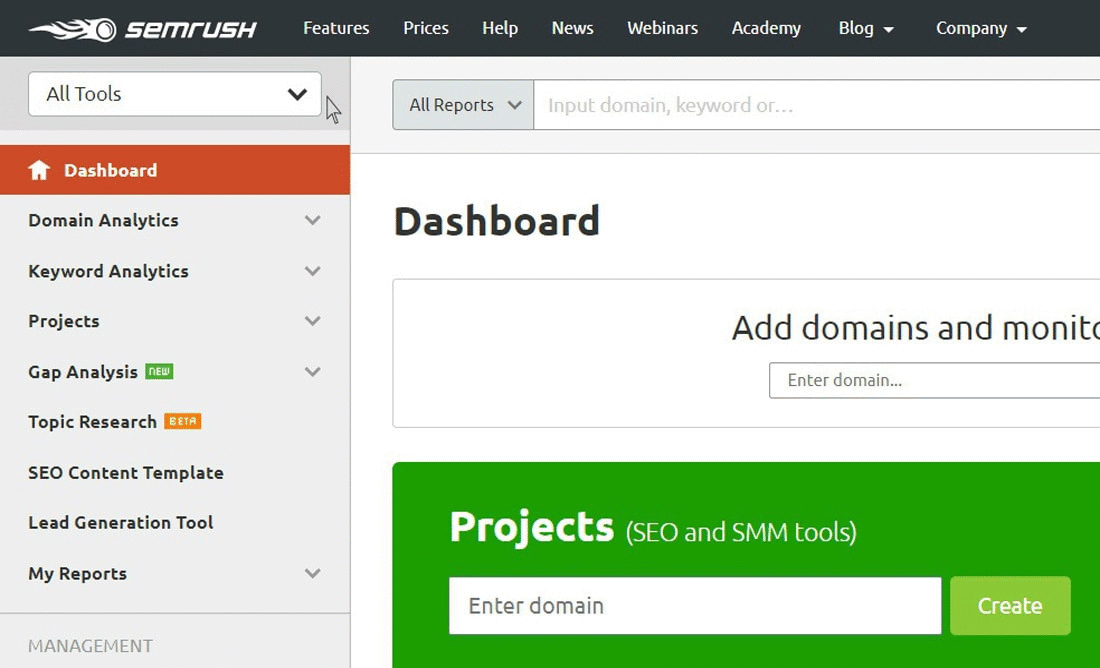This screenshot has height=668, width=1100.
Task: Expand the My Reports section
Action: coord(313,573)
